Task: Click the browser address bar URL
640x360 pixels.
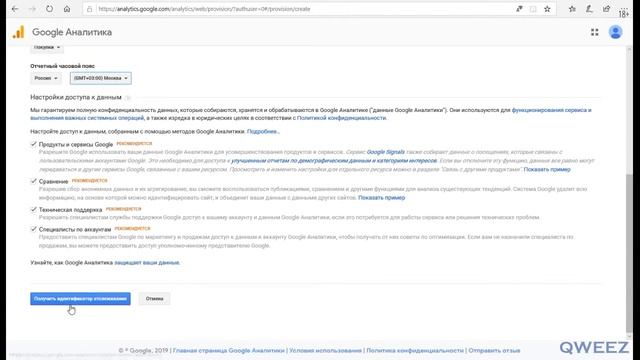Action: (204, 9)
